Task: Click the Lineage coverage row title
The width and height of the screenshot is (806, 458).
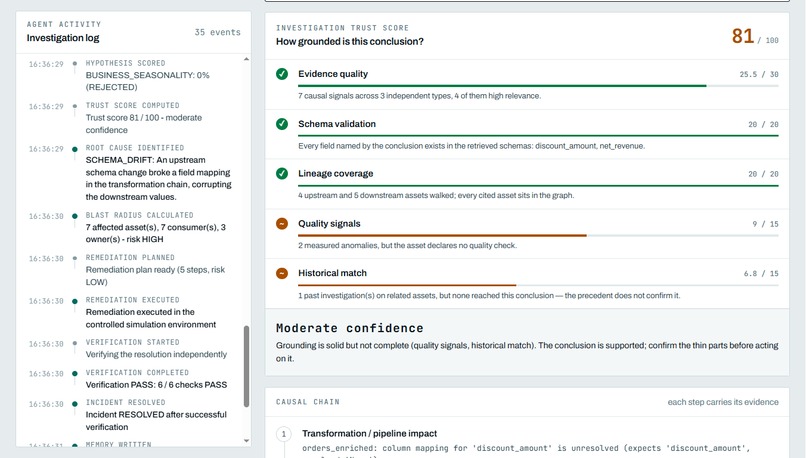Action: pos(336,174)
